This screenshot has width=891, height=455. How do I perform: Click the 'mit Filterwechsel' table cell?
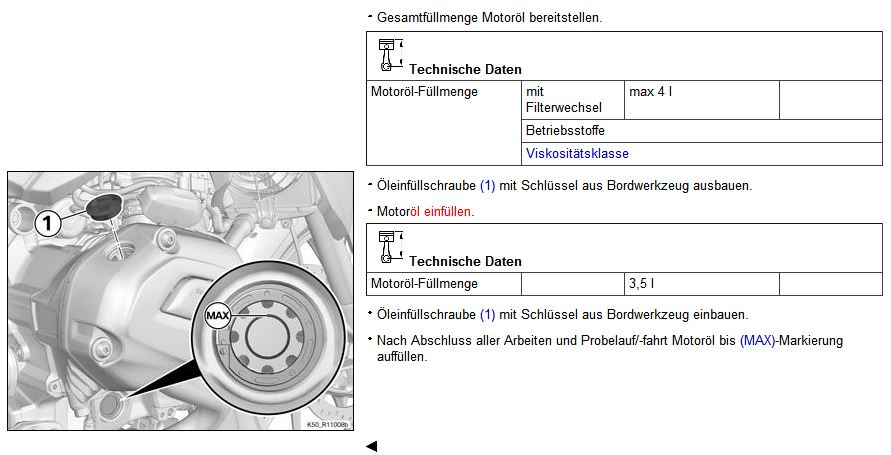(x=571, y=100)
